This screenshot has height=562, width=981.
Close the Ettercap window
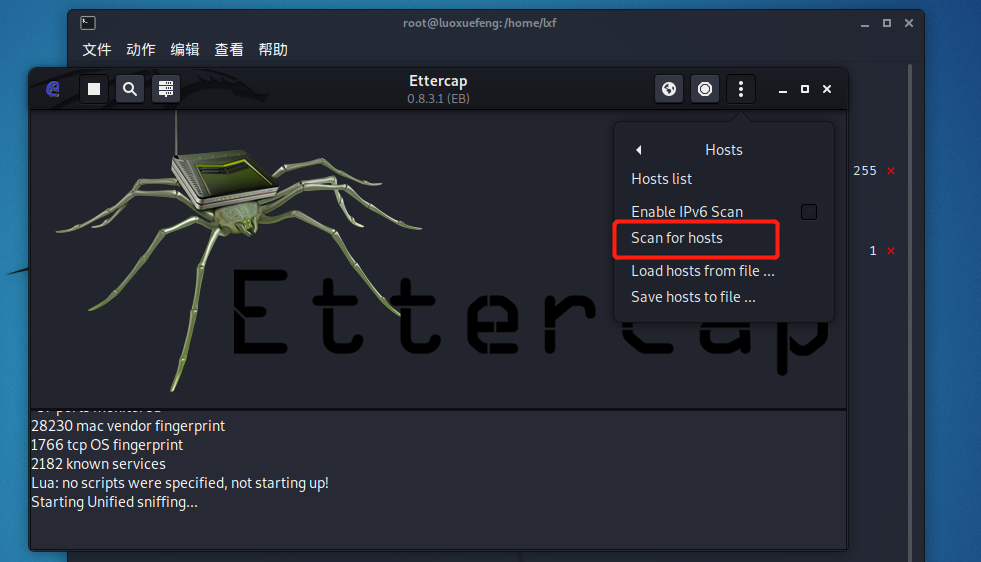pyautogui.click(x=827, y=89)
